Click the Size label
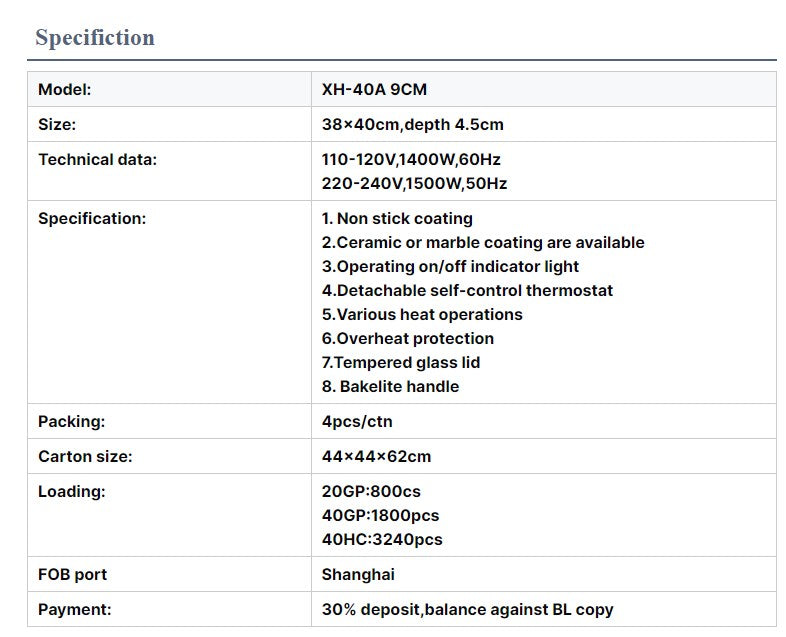Screen dimensions: 786x637 (x=57, y=124)
